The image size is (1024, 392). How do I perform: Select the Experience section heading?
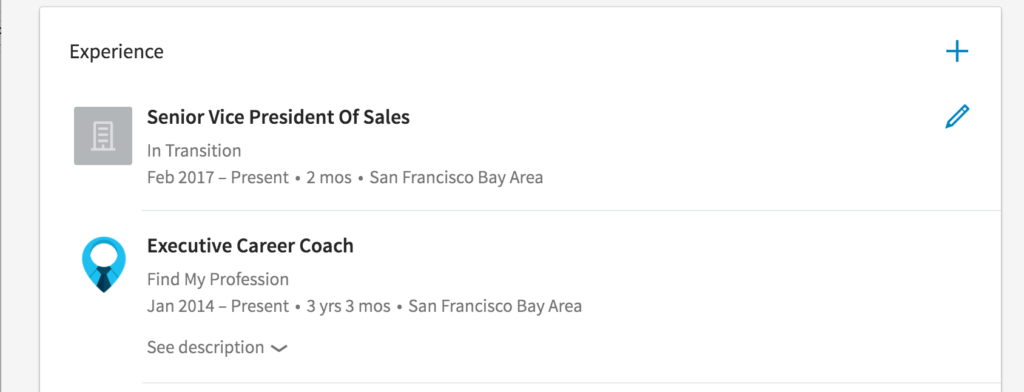[116, 52]
